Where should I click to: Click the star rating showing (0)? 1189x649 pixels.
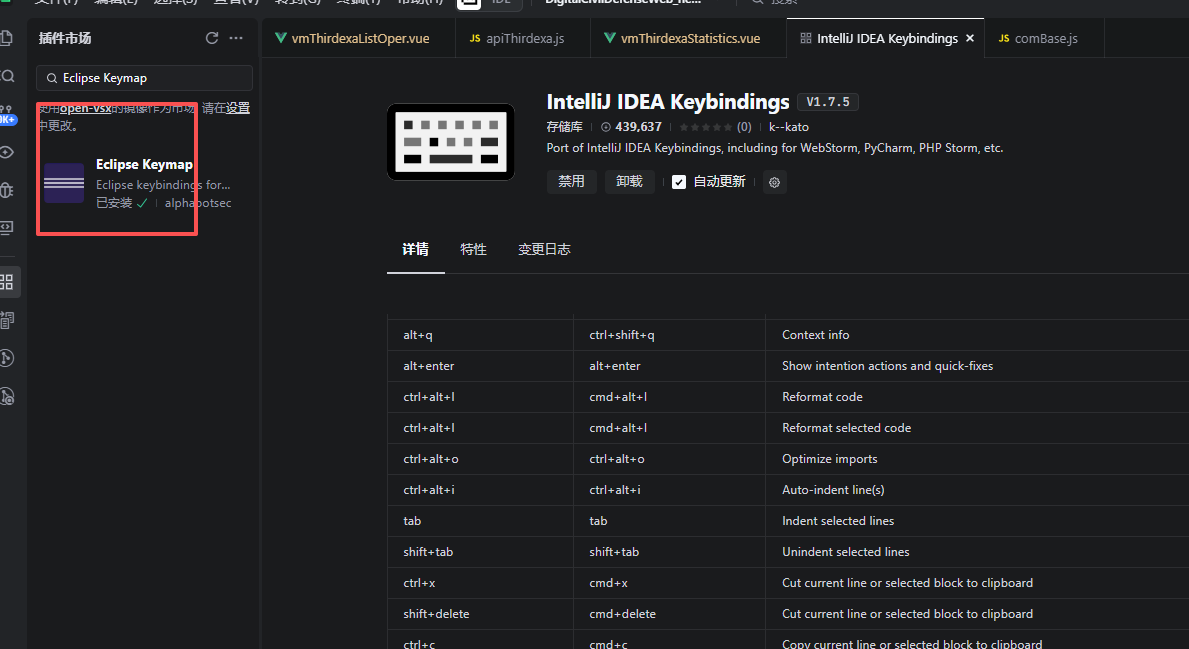pyautogui.click(x=715, y=127)
